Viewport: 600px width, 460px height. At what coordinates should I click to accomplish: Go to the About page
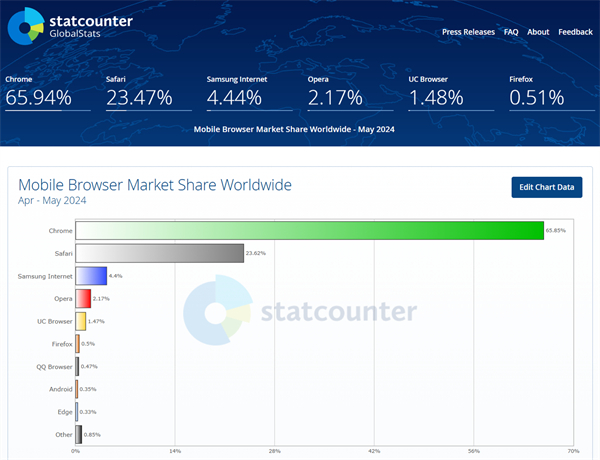coord(538,32)
